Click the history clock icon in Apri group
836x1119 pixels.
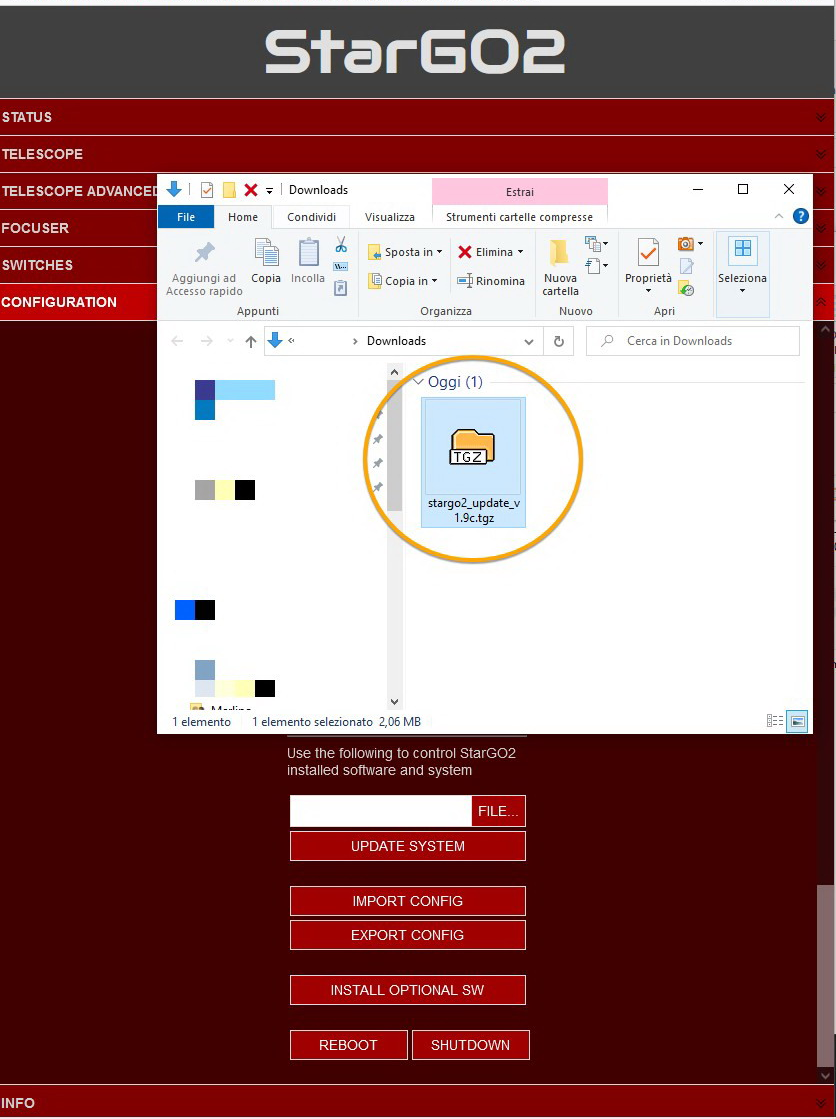(686, 288)
